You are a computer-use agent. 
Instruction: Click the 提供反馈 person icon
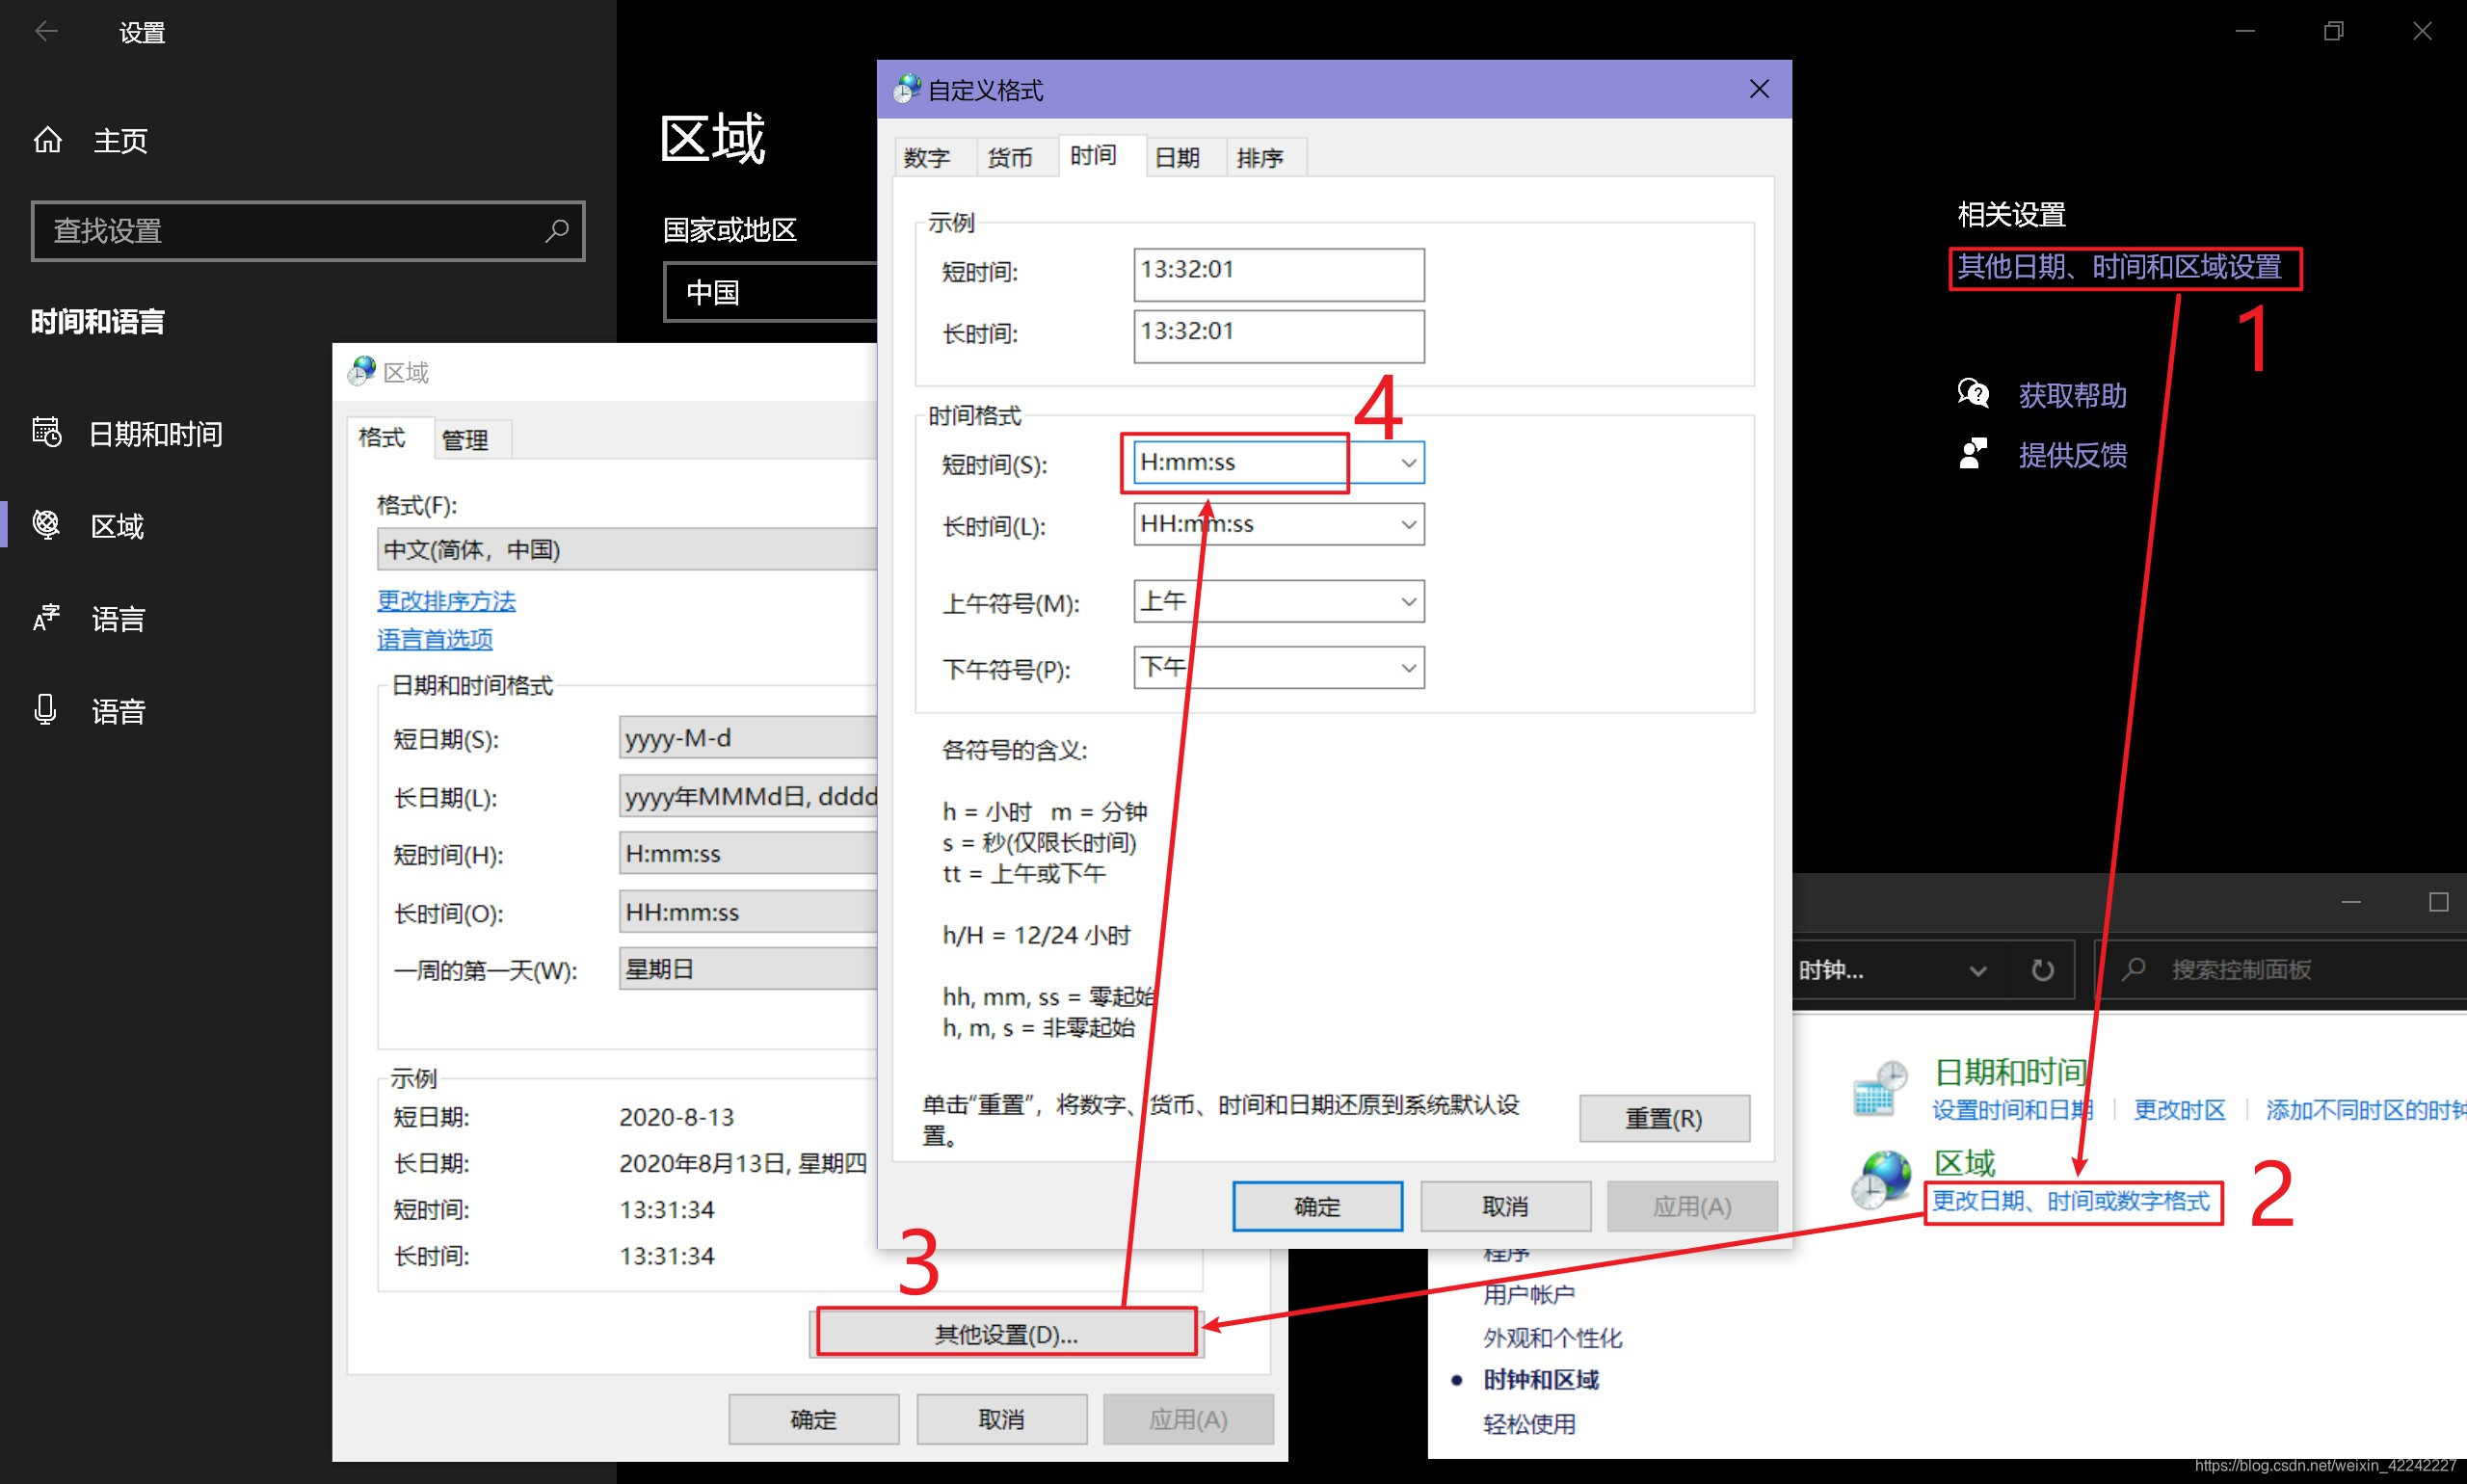(1973, 454)
